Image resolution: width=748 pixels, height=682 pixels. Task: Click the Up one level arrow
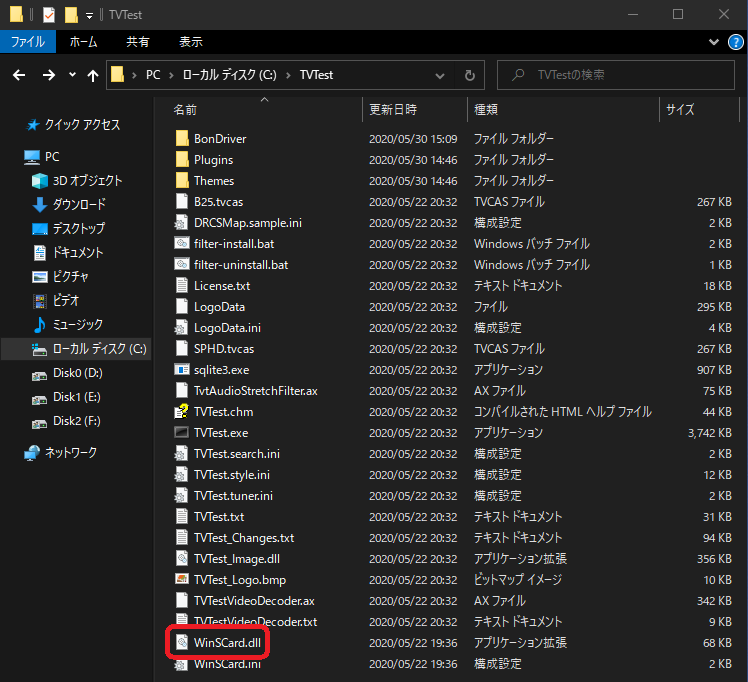pyautogui.click(x=93, y=75)
